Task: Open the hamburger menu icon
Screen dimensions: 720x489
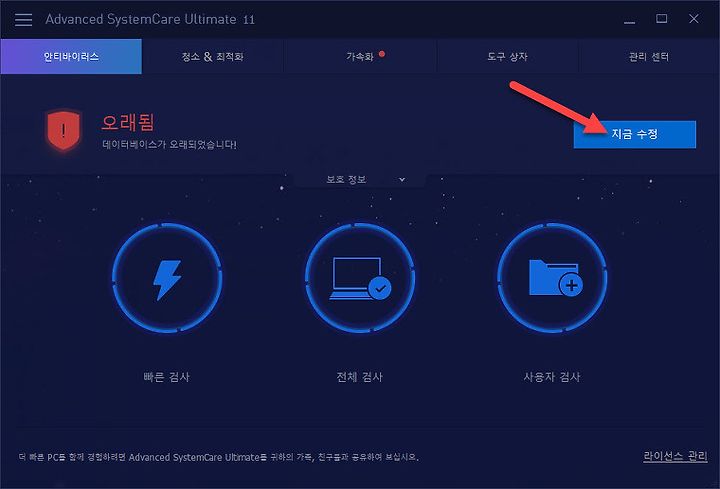Action: (x=23, y=20)
